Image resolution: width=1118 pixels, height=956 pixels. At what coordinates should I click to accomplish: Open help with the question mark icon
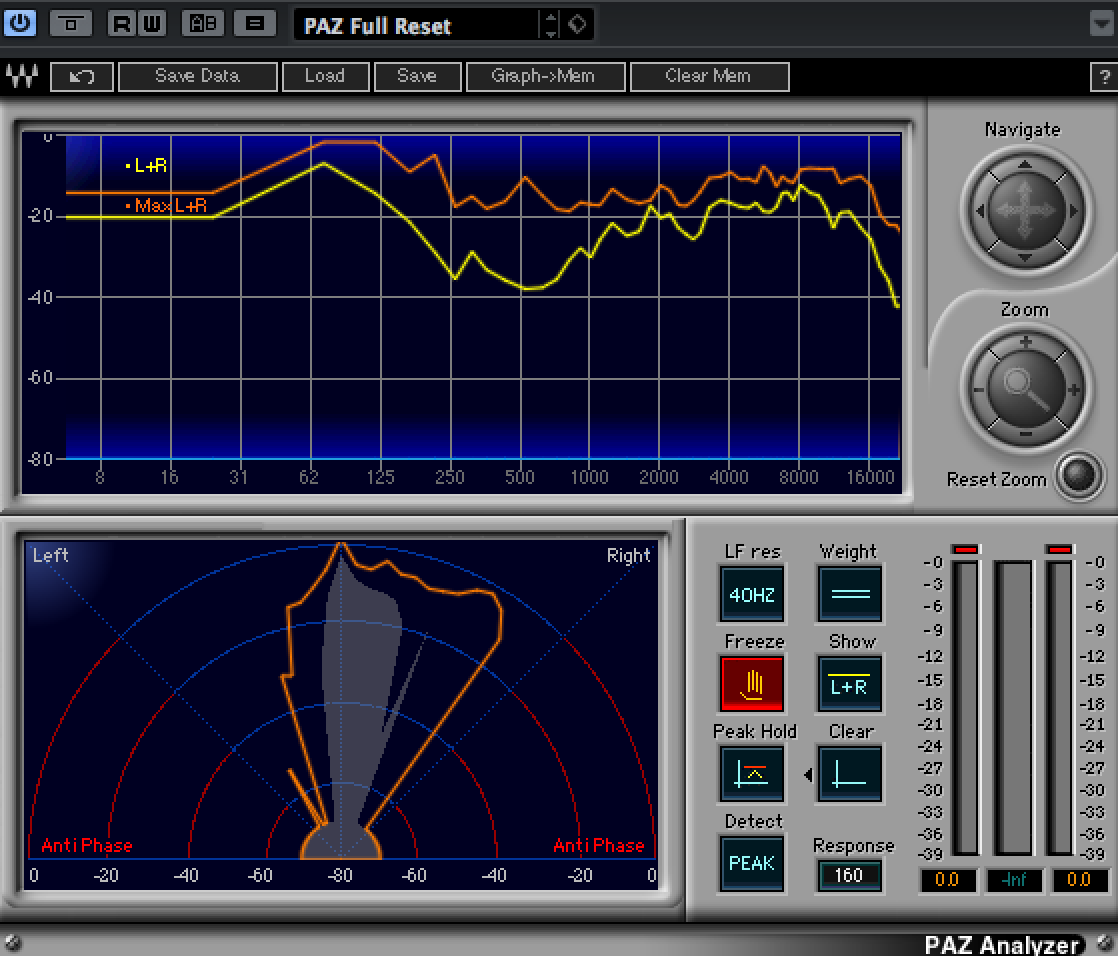(1103, 78)
